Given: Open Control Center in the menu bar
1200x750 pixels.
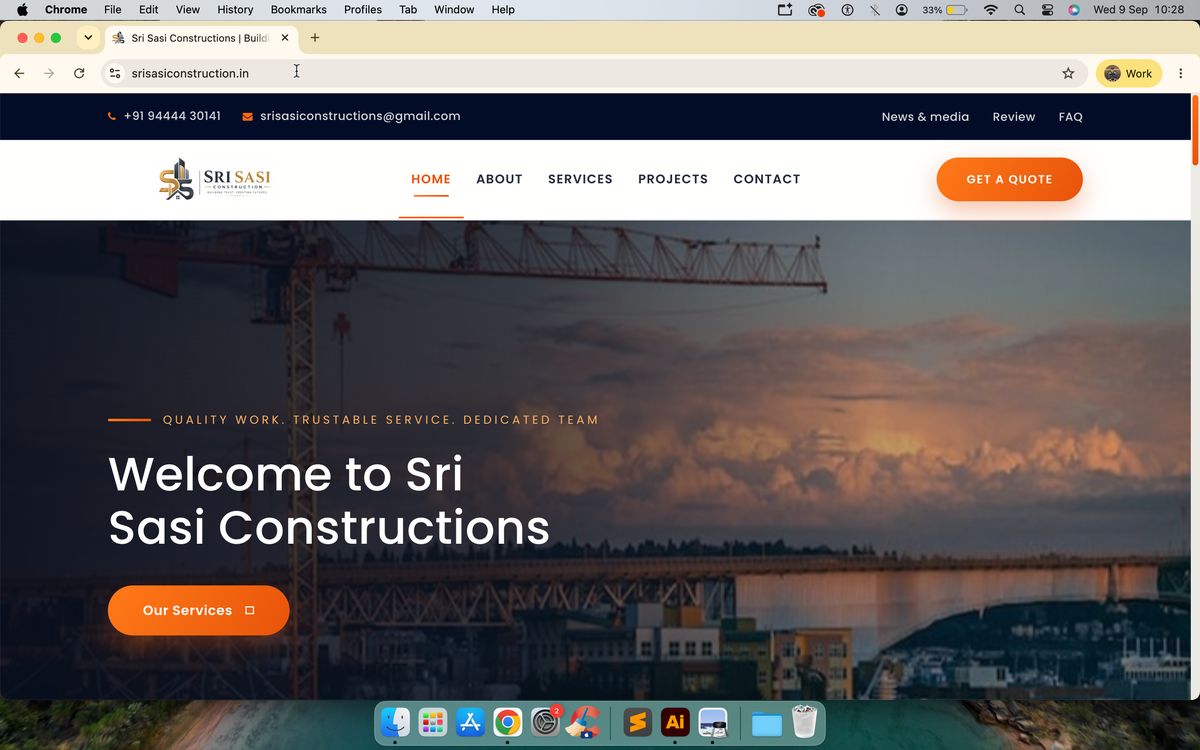Looking at the screenshot, I should (1048, 9).
